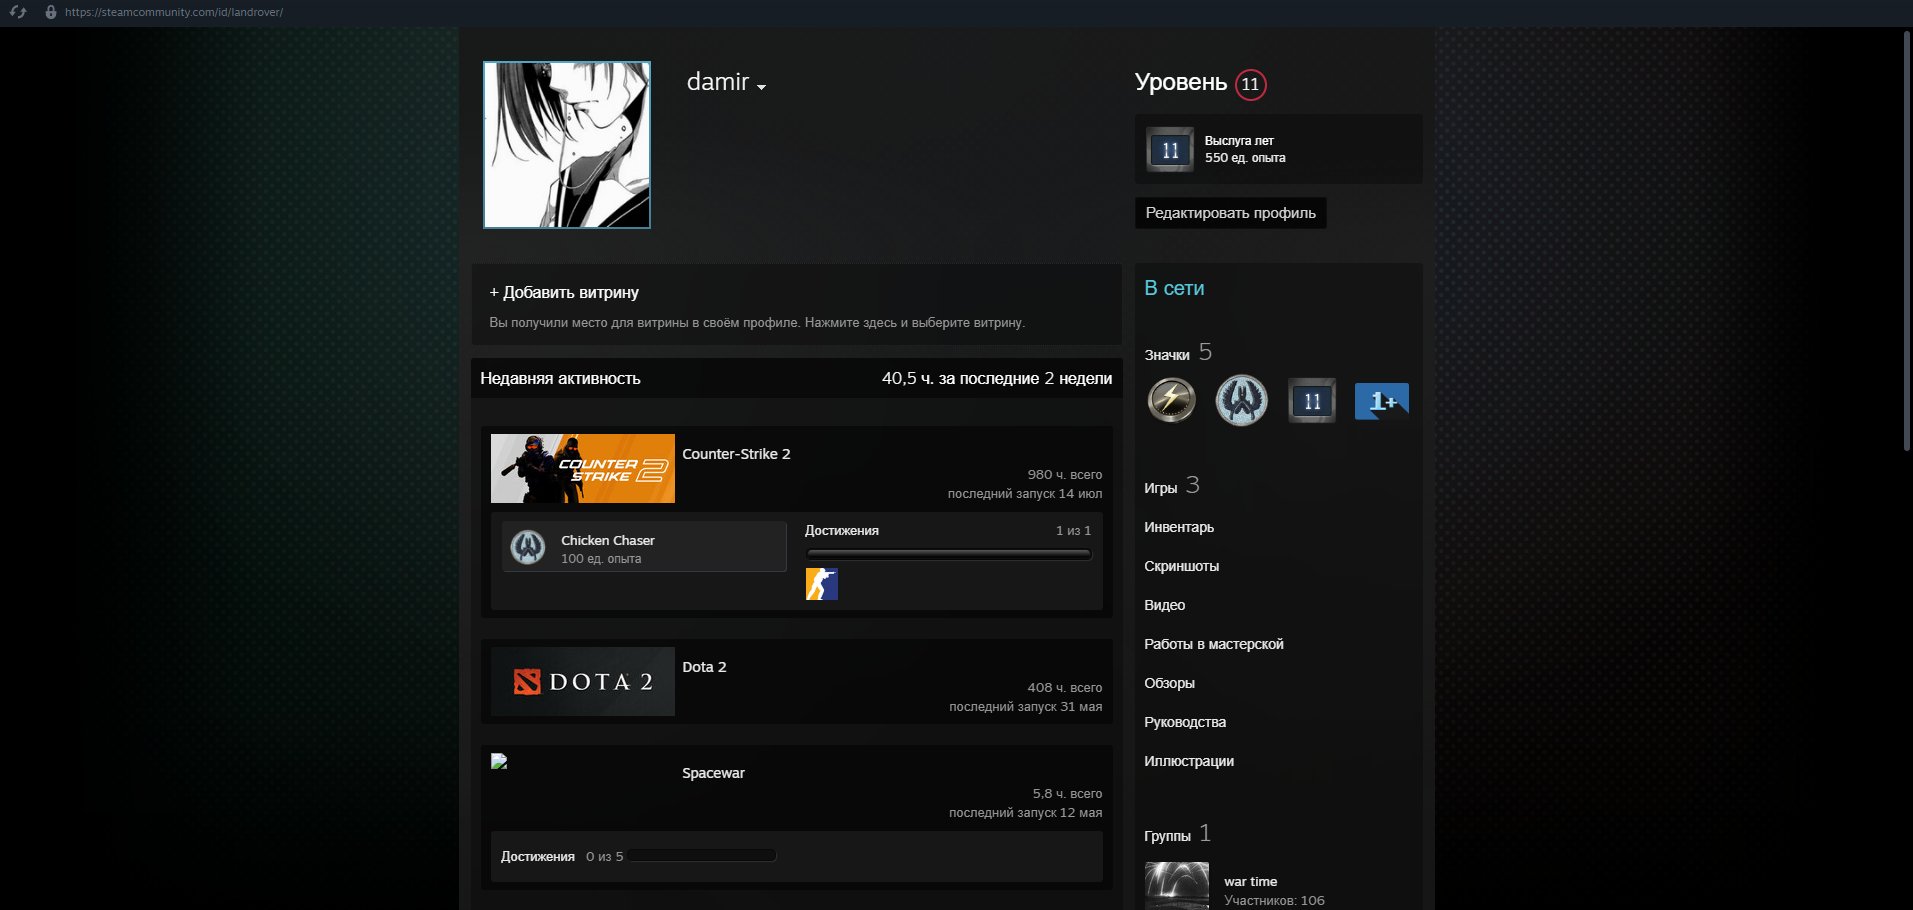Open Работы в мастерской section
Screen dimensions: 1913x910
(1213, 644)
